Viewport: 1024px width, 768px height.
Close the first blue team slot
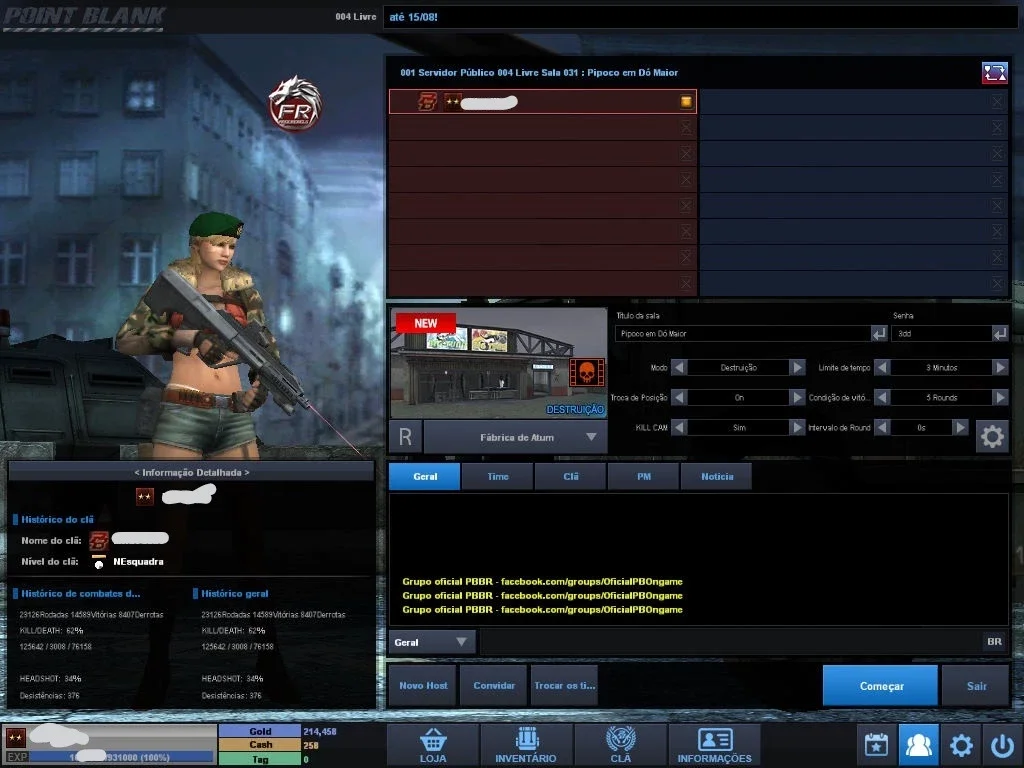997,101
